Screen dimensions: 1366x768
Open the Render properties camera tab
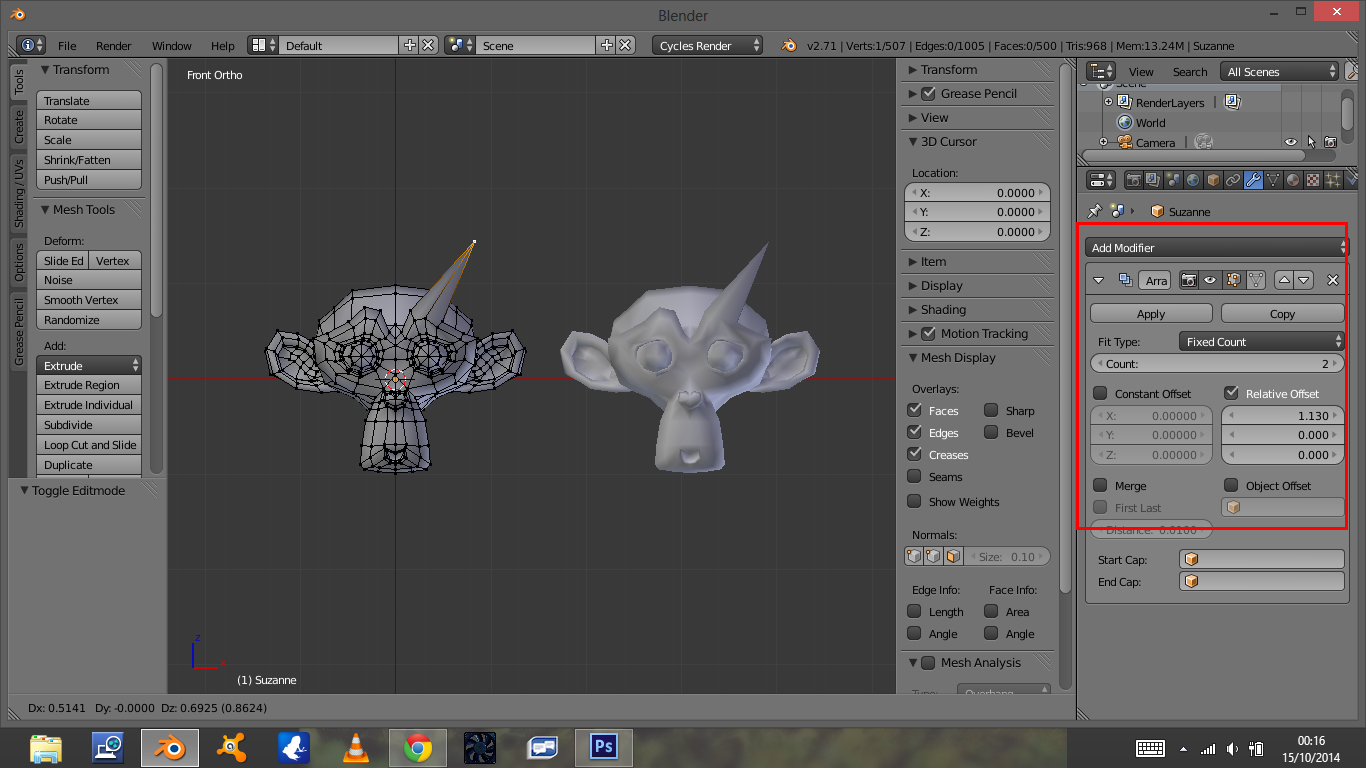(x=1133, y=180)
